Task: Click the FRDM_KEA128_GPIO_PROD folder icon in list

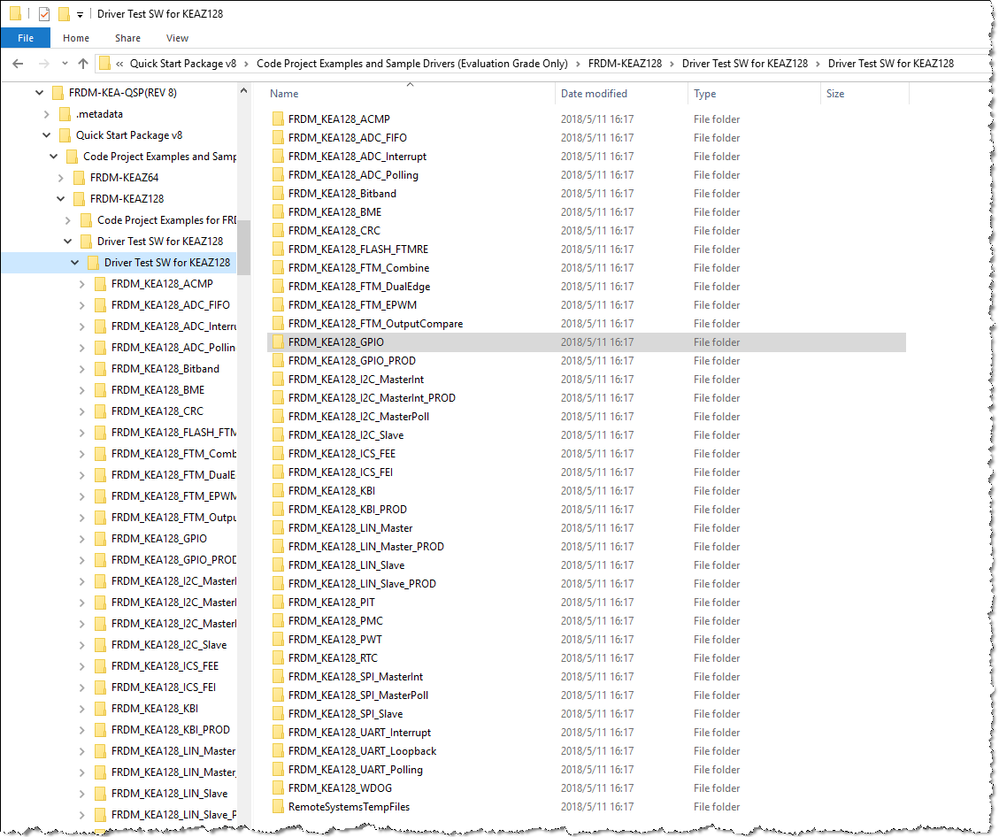Action: tap(278, 361)
